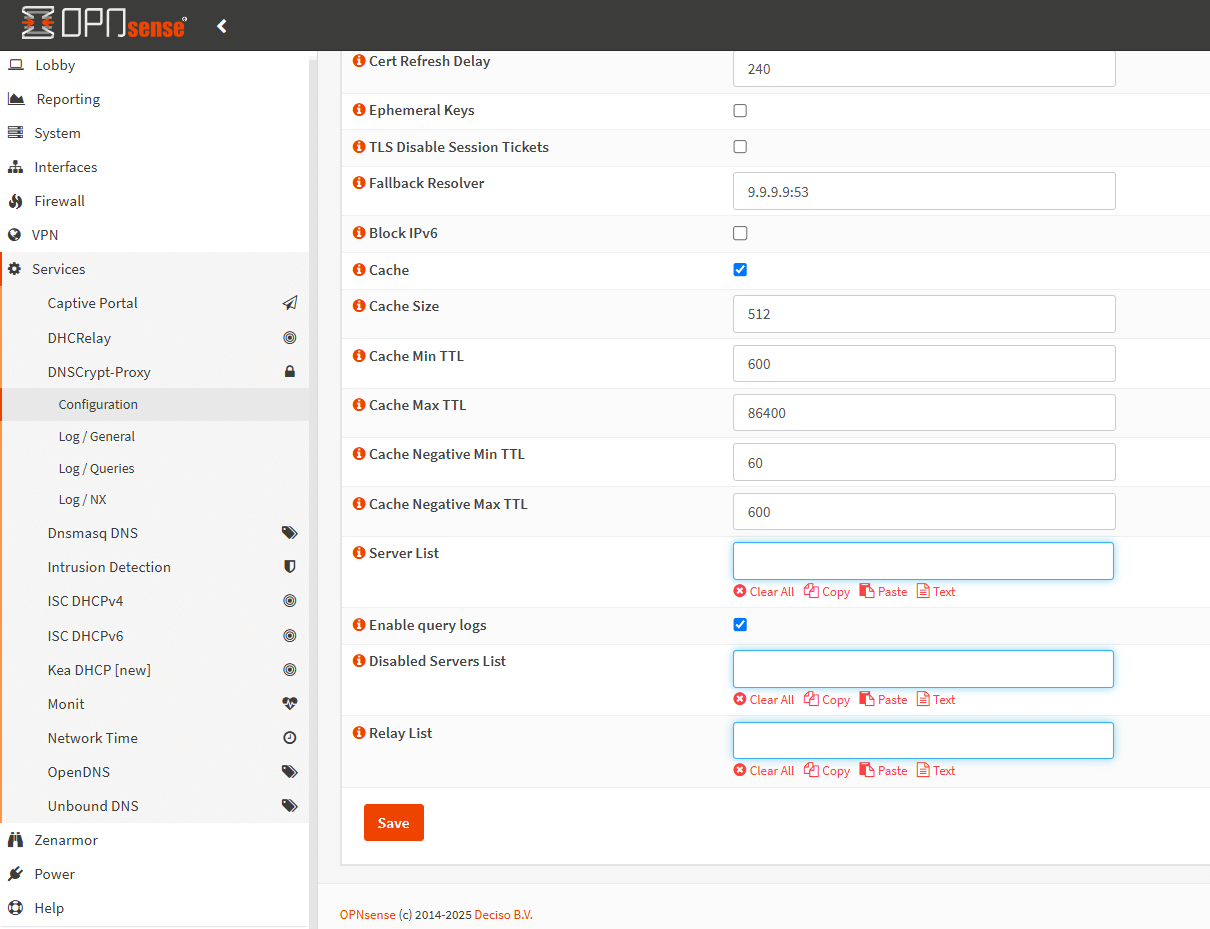Toggle the Block IPv6 checkbox

pos(740,234)
